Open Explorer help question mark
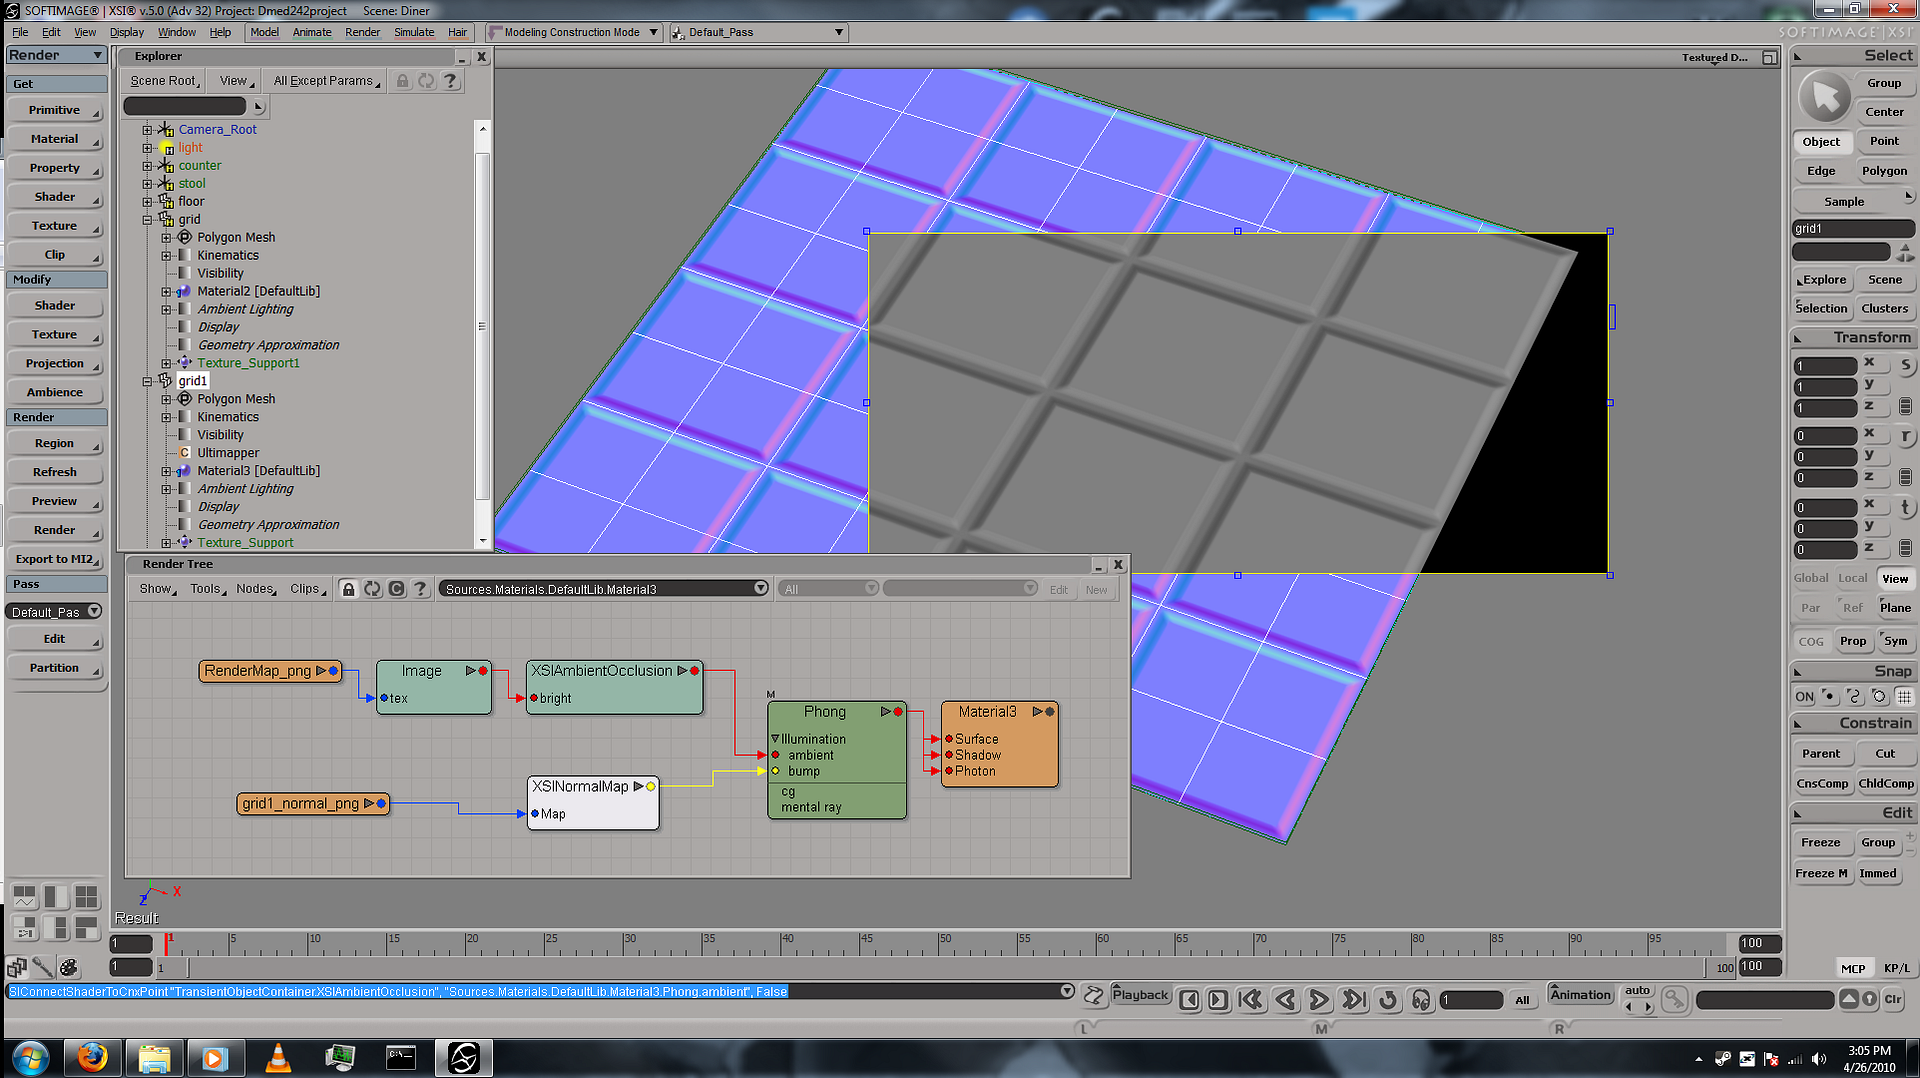This screenshot has height=1078, width=1920. click(451, 81)
